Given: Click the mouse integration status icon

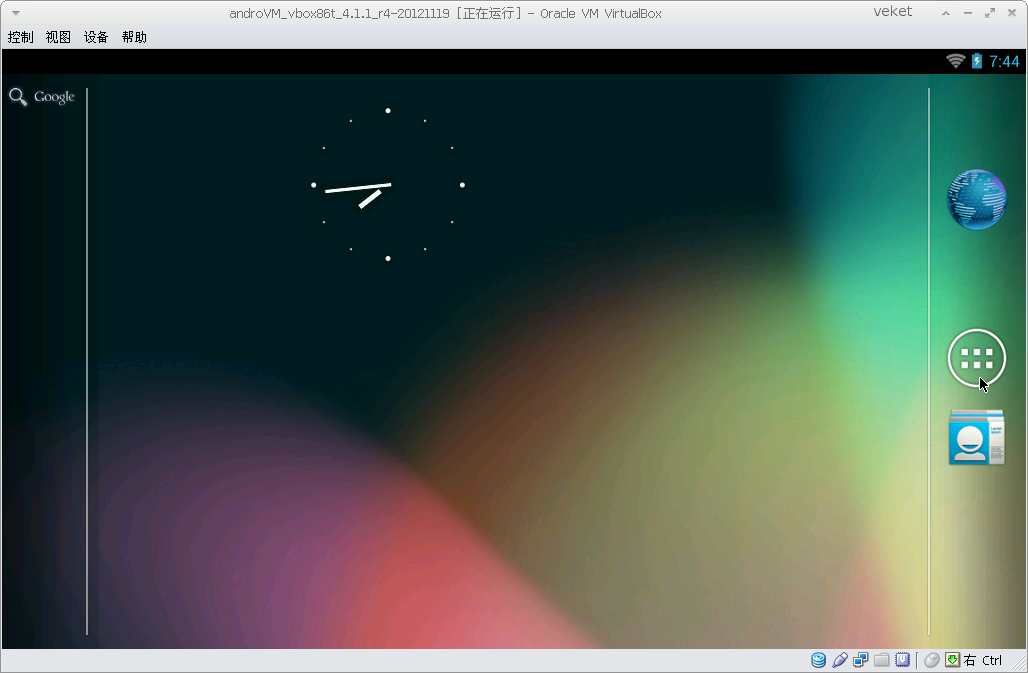Looking at the screenshot, I should point(932,660).
